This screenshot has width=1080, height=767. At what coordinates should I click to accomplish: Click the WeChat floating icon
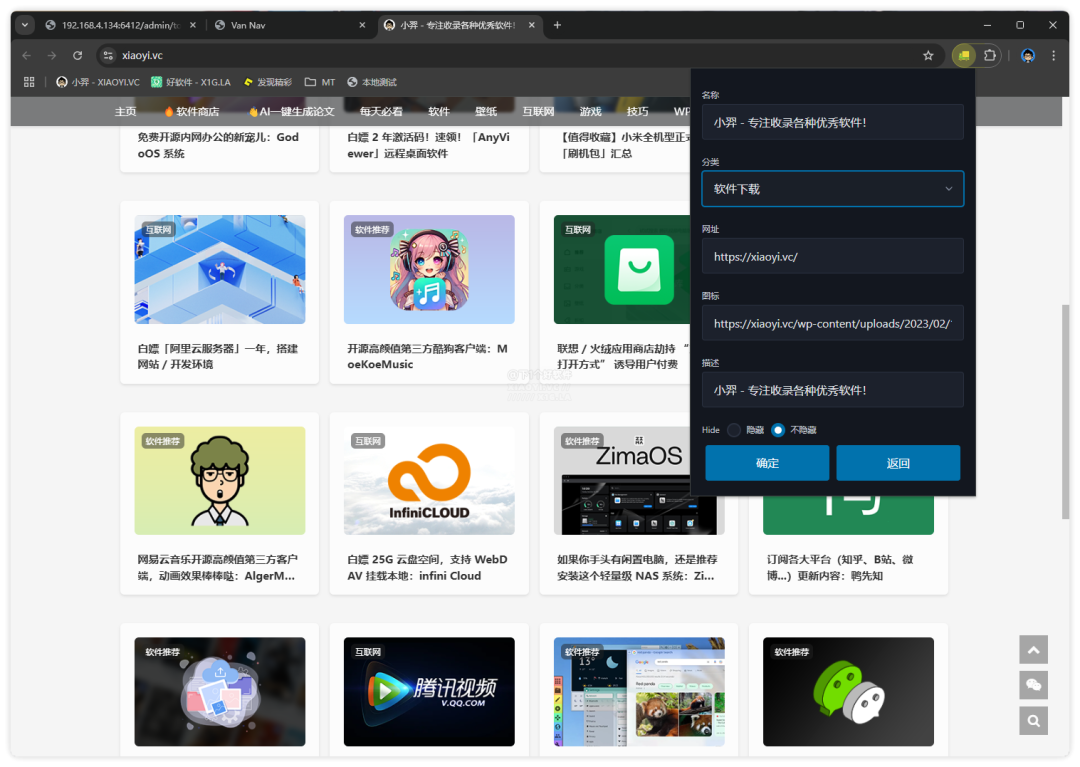point(1033,685)
